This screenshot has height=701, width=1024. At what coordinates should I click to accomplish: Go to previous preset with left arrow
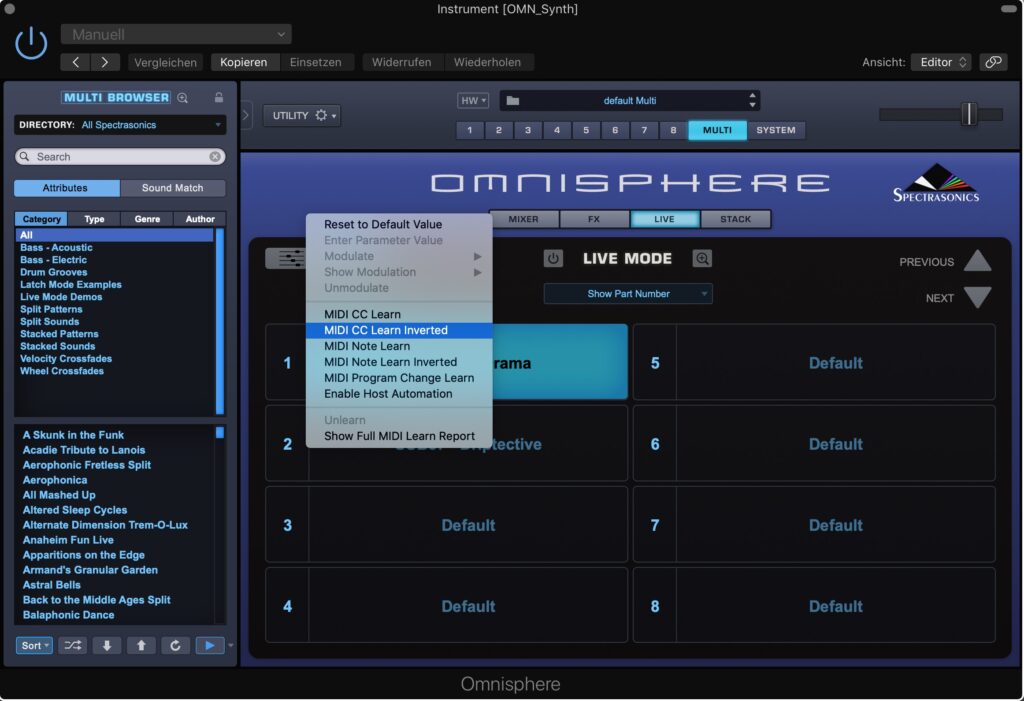[x=75, y=62]
